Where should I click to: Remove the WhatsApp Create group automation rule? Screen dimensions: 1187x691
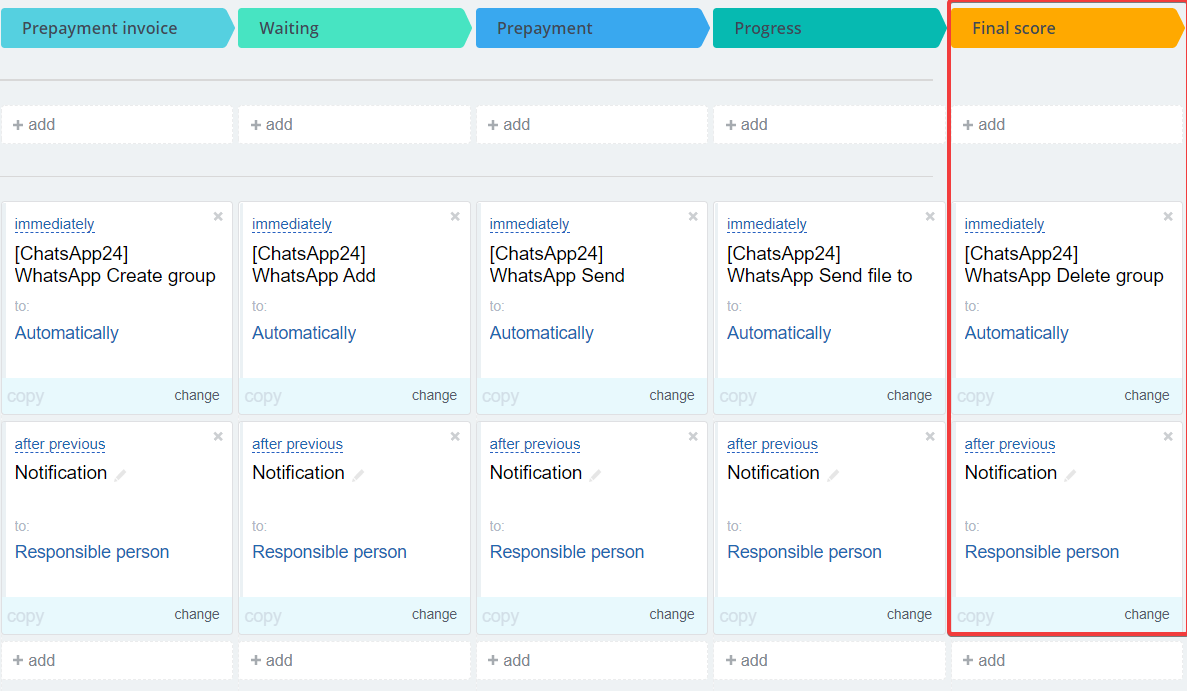coord(218,216)
